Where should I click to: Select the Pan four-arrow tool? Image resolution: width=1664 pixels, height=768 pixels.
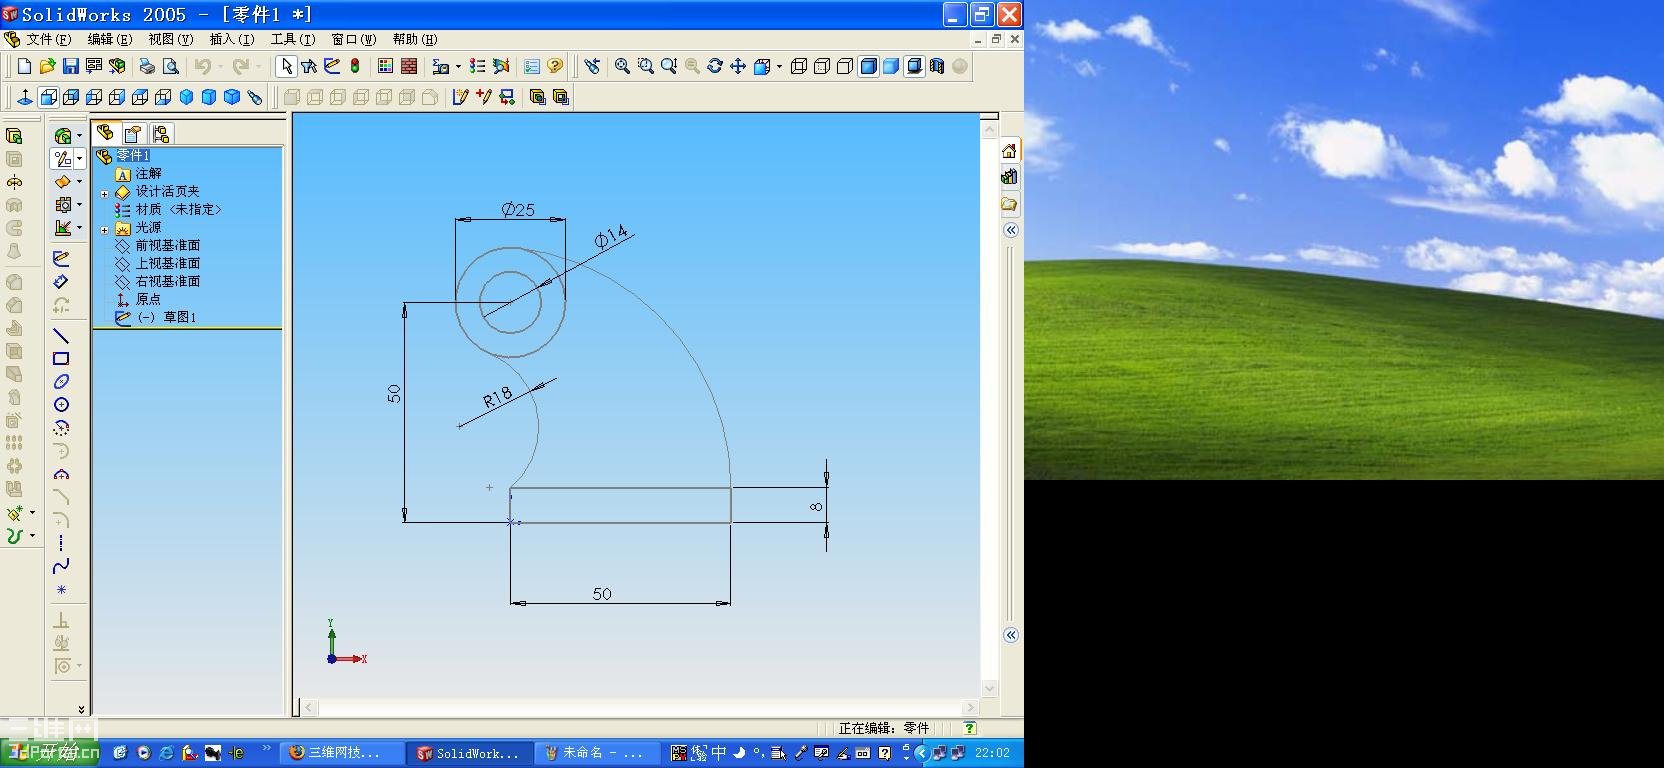point(737,66)
